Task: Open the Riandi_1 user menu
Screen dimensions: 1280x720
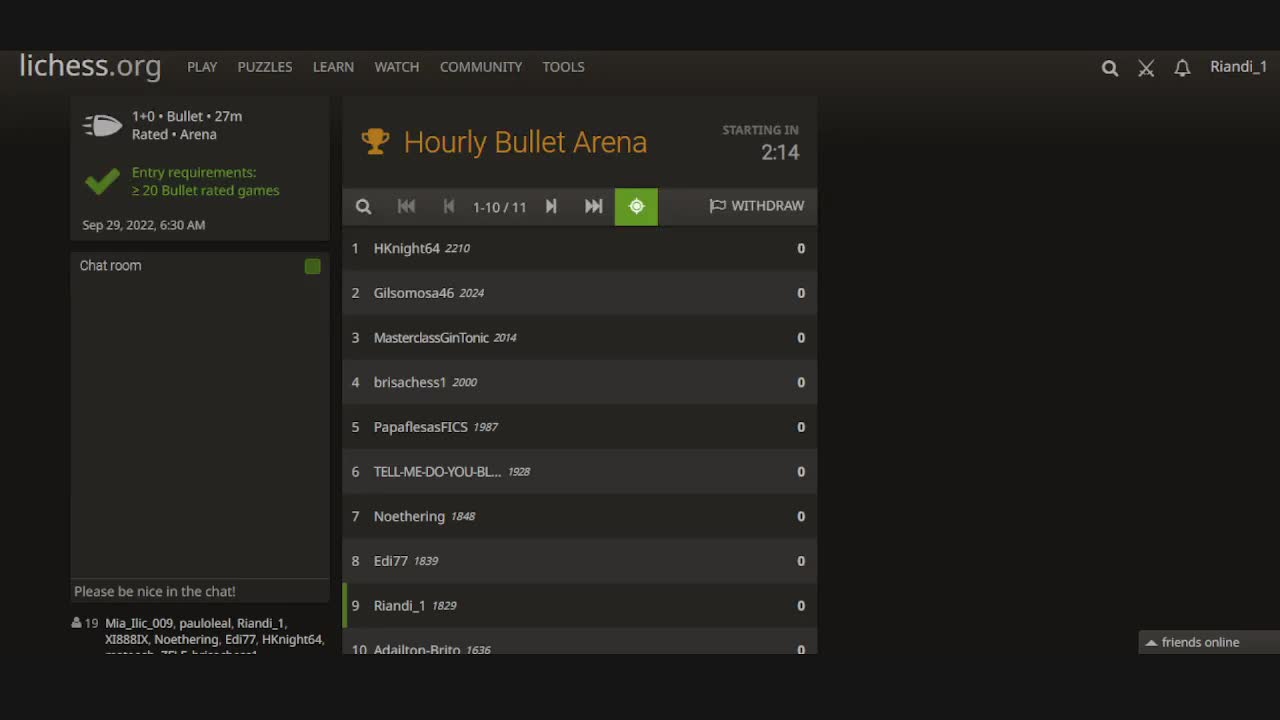Action: 1238,67
